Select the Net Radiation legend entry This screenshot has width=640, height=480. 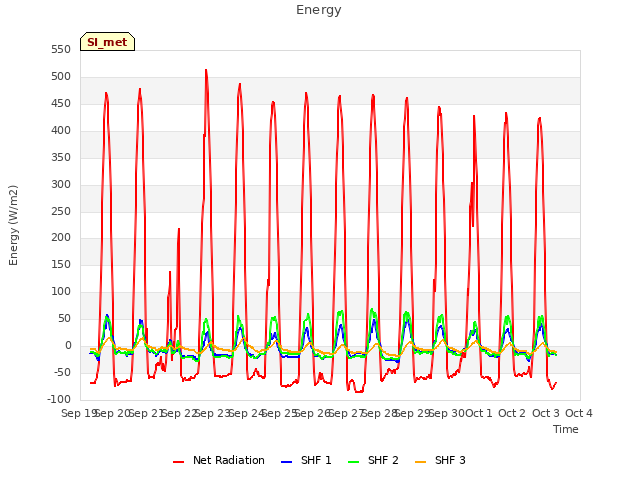(219, 460)
